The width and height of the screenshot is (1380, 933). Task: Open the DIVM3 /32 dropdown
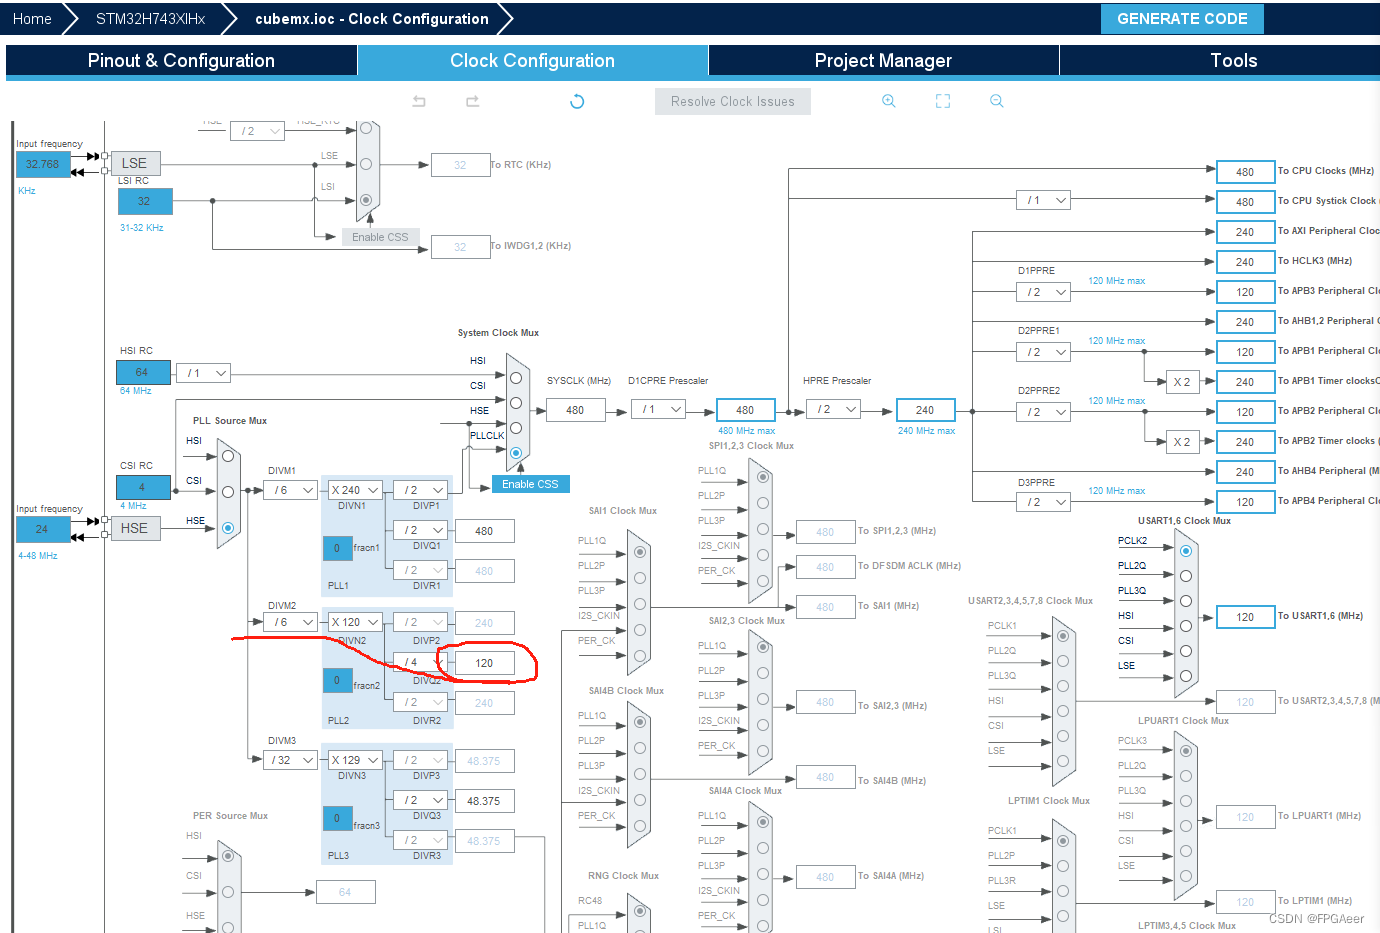pos(290,760)
